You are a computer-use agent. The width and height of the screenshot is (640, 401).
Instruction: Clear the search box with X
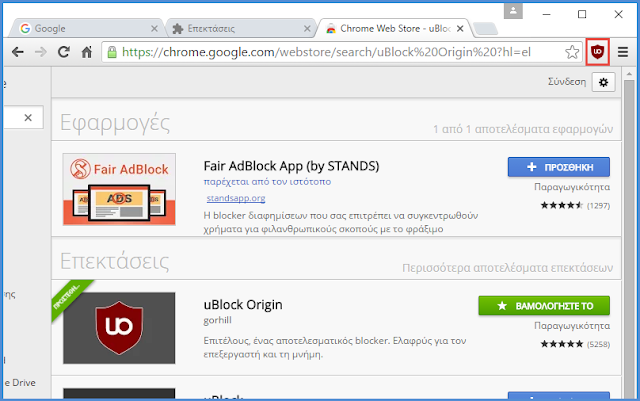[x=28, y=118]
